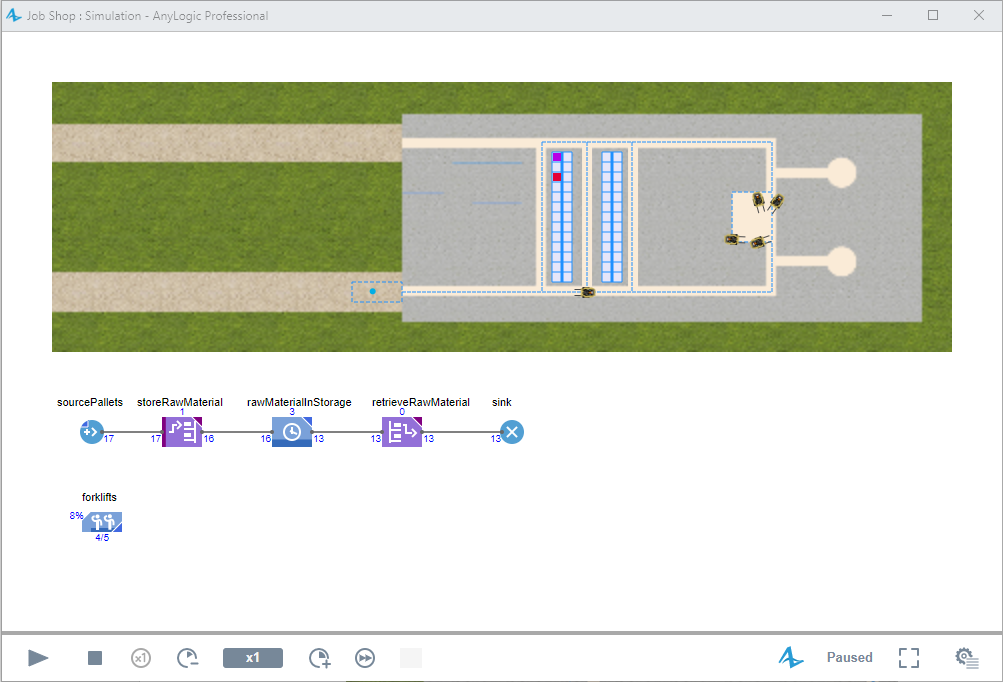Click the 8% forklift utilization value
The image size is (1003, 682).
pyautogui.click(x=76, y=516)
